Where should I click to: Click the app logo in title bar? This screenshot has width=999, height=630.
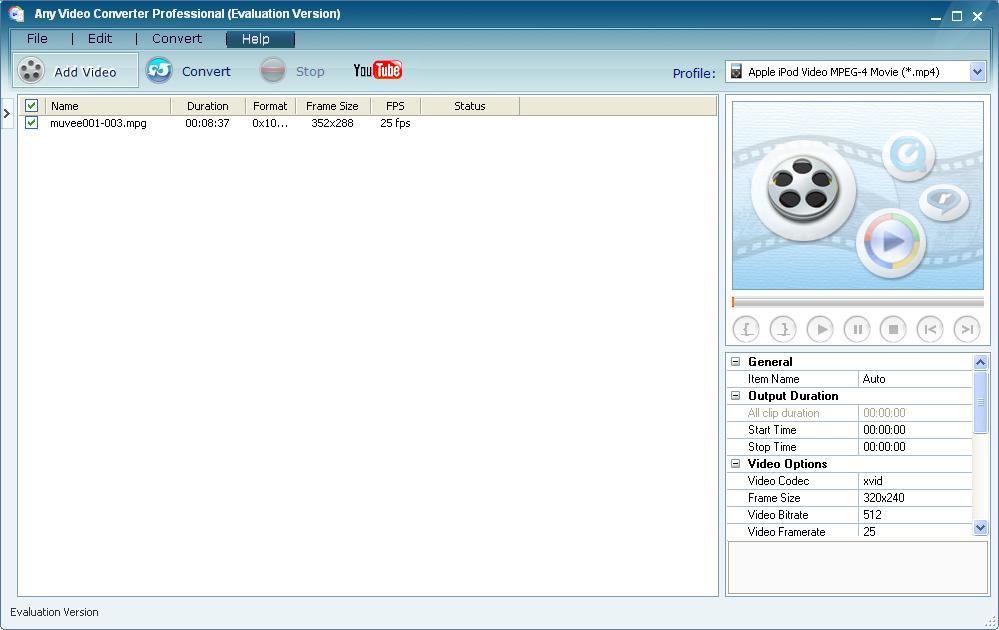tap(17, 14)
